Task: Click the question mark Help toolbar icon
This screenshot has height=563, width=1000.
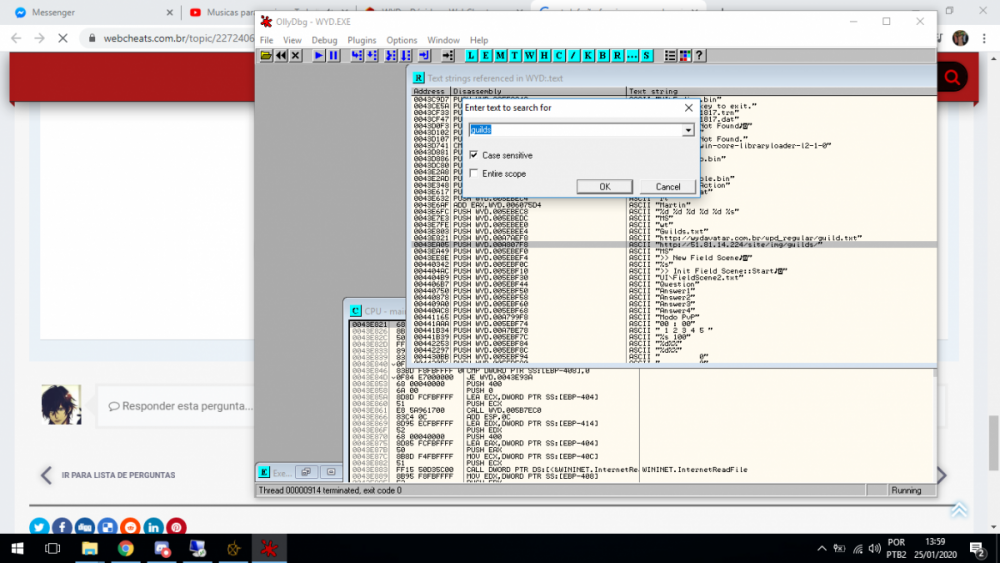Action: [700, 55]
